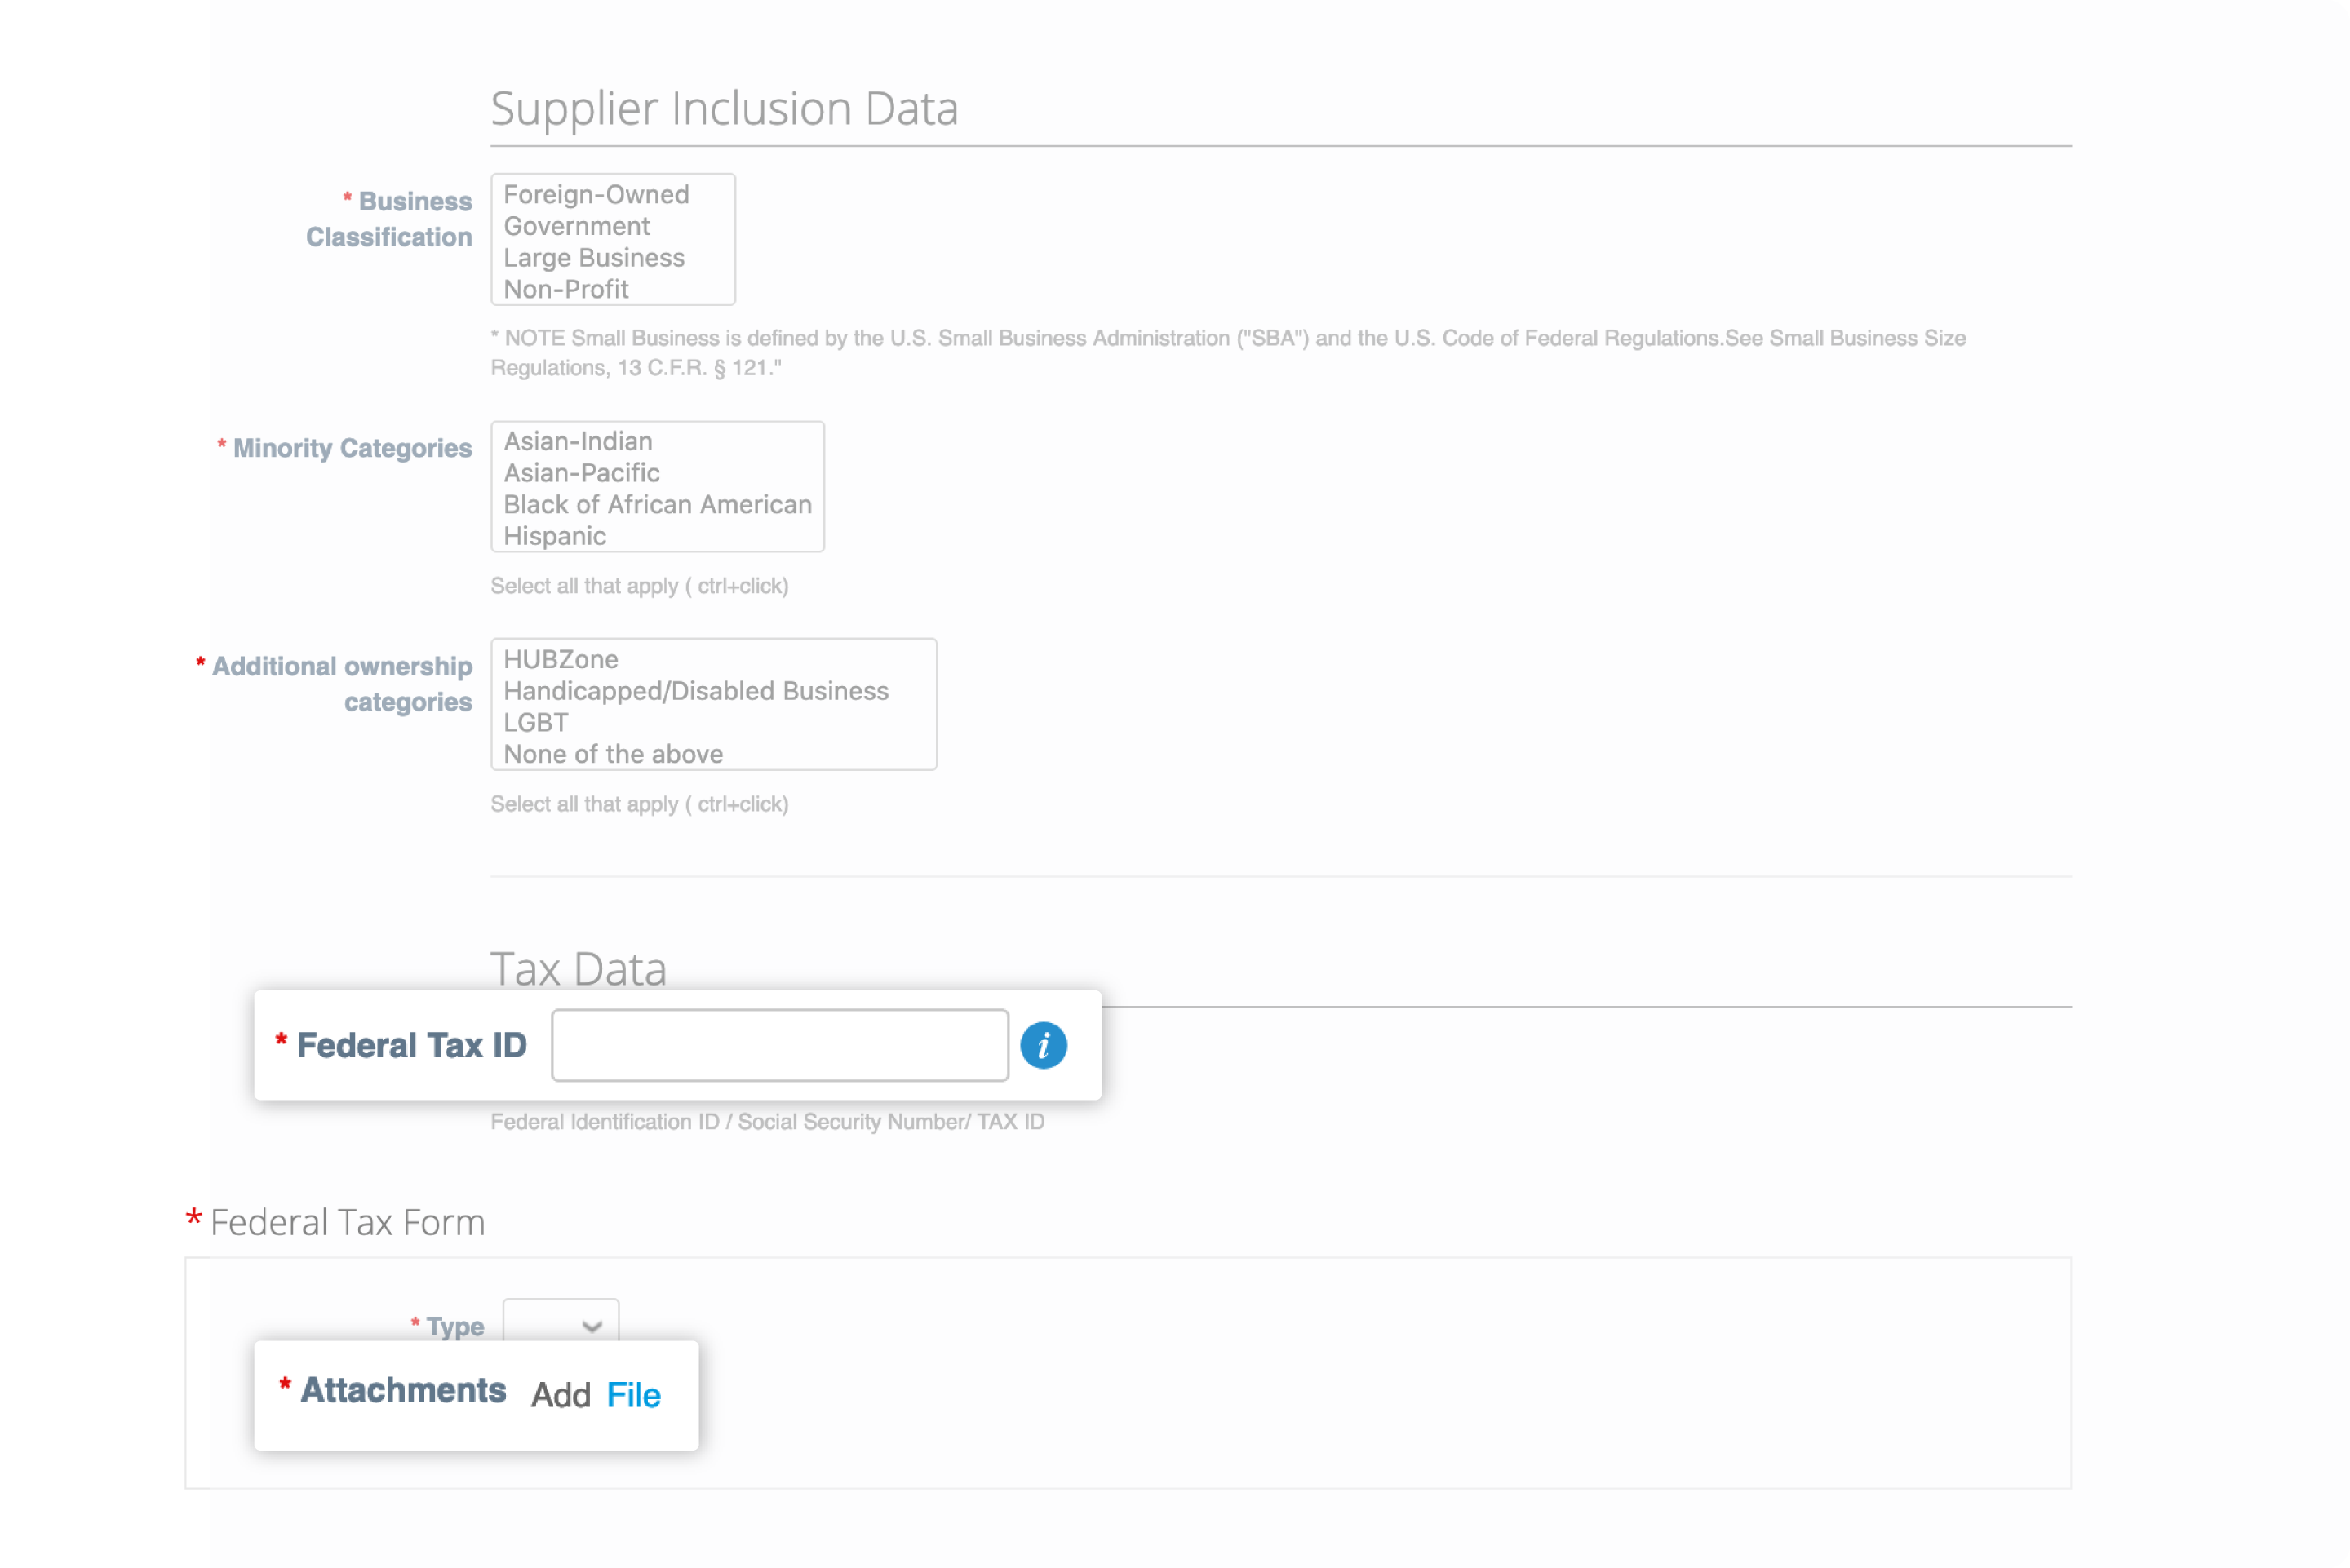This screenshot has width=2350, height=1568.
Task: Select Black of African American option
Action: pos(657,504)
